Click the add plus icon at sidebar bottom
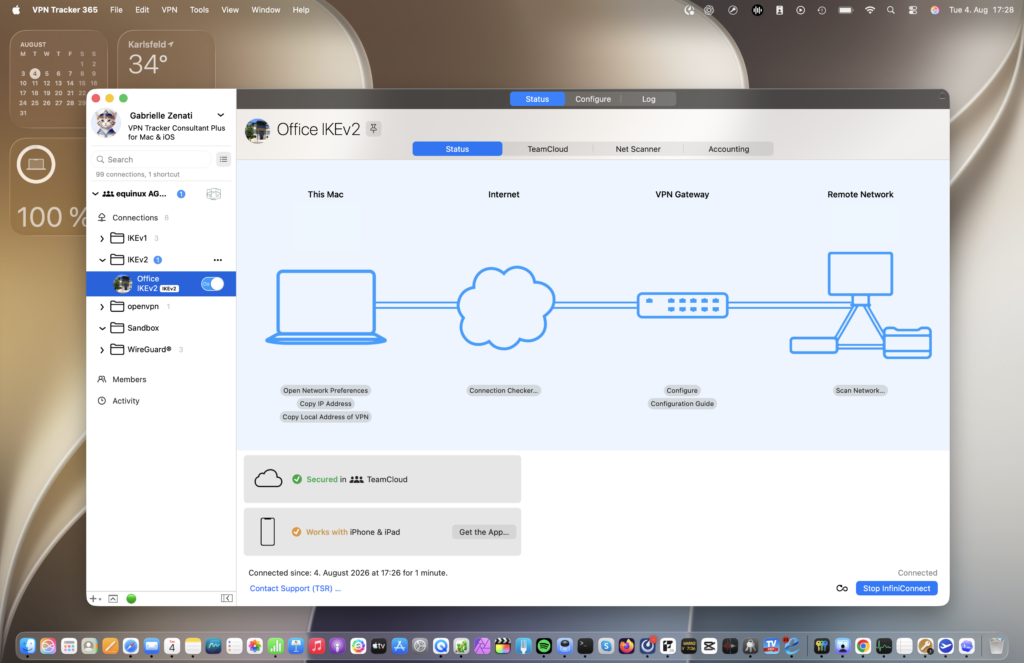The image size is (1024, 663). pos(93,598)
